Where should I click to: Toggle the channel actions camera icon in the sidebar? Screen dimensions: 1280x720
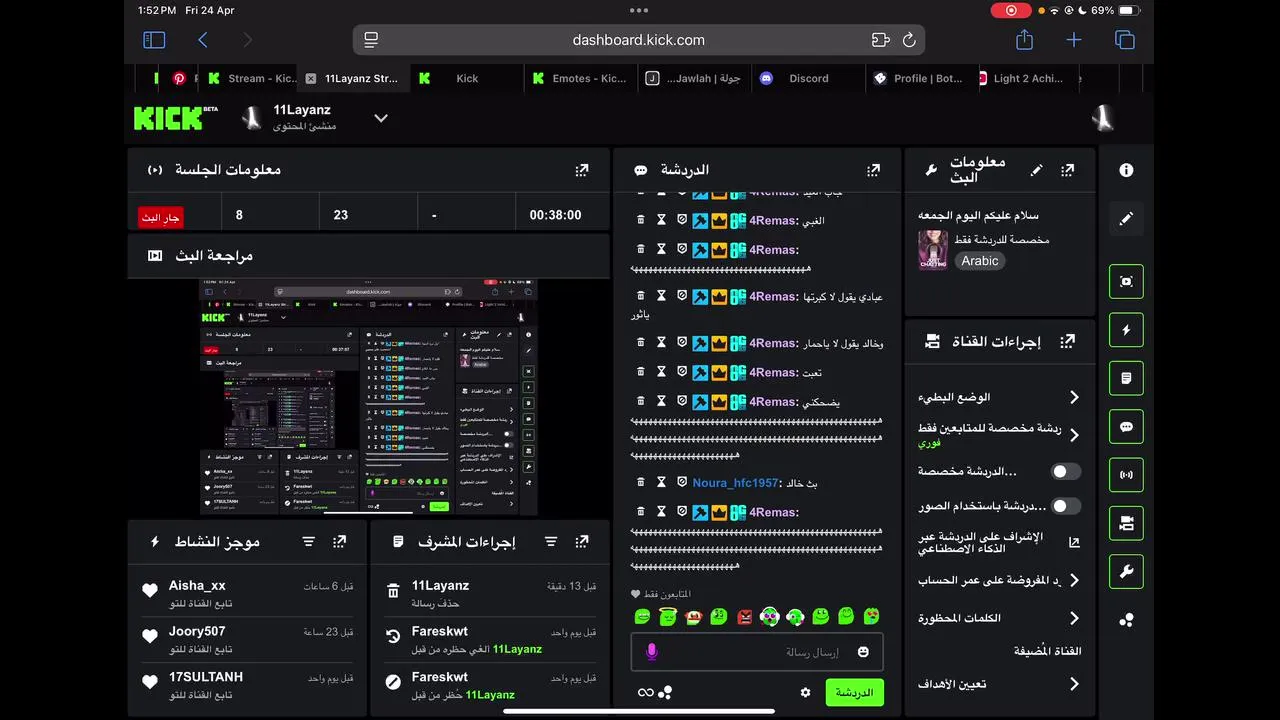(1126, 523)
